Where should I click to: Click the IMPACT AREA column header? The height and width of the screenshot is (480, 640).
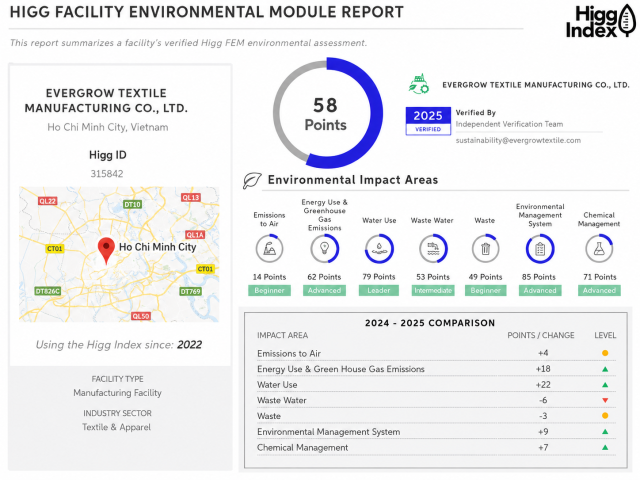pos(282,336)
